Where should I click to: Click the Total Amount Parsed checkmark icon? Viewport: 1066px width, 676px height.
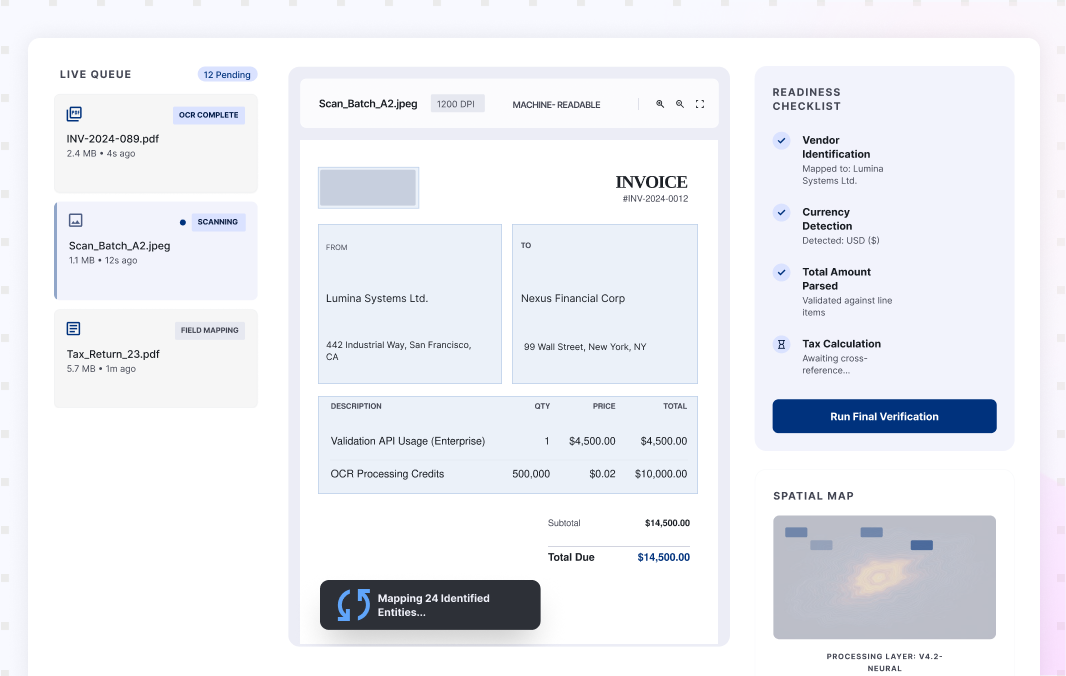click(781, 273)
